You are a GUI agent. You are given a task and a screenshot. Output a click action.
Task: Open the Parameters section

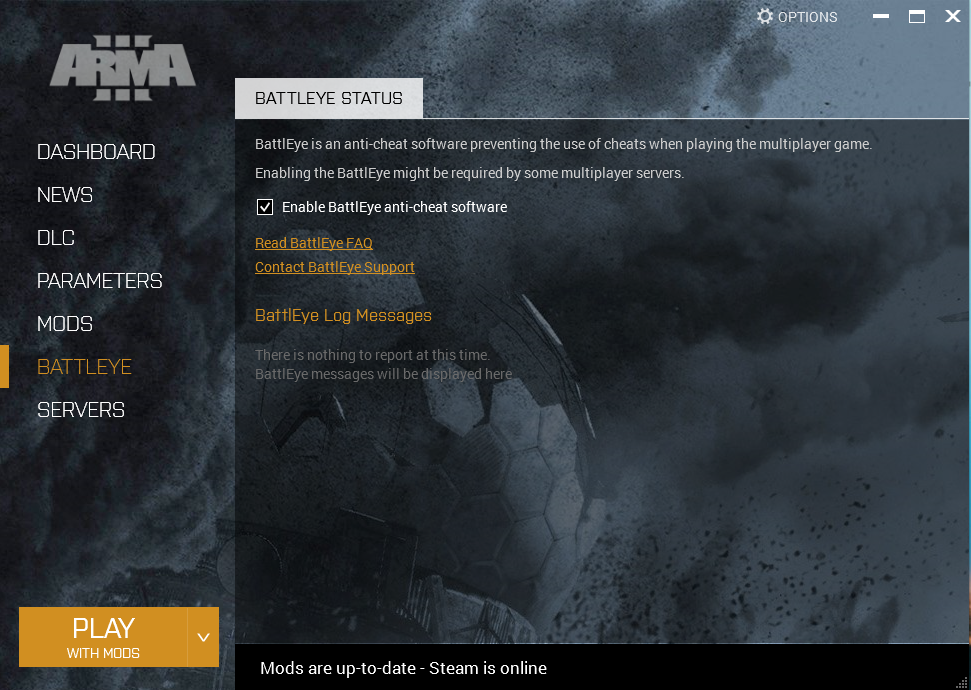point(99,281)
